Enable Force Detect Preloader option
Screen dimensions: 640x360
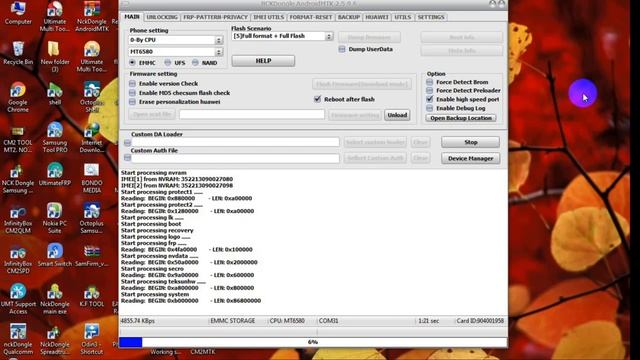pos(429,91)
